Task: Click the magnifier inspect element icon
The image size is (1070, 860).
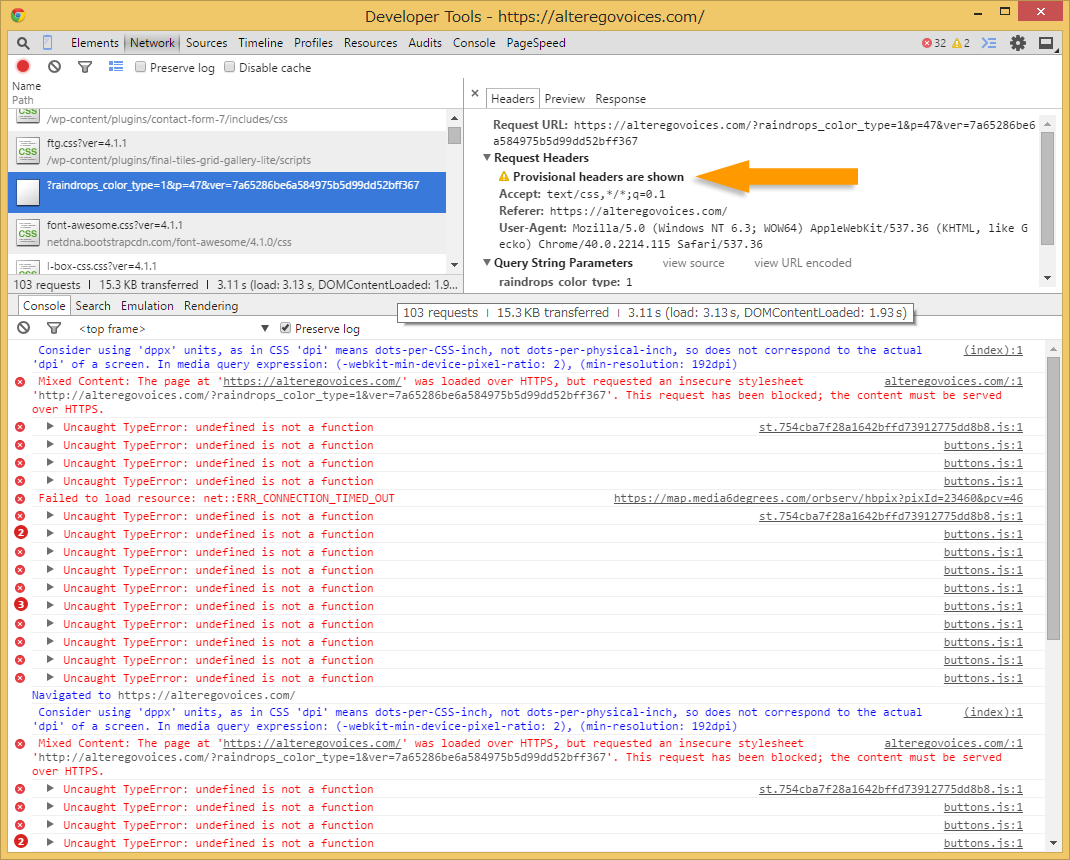Action: pos(23,43)
